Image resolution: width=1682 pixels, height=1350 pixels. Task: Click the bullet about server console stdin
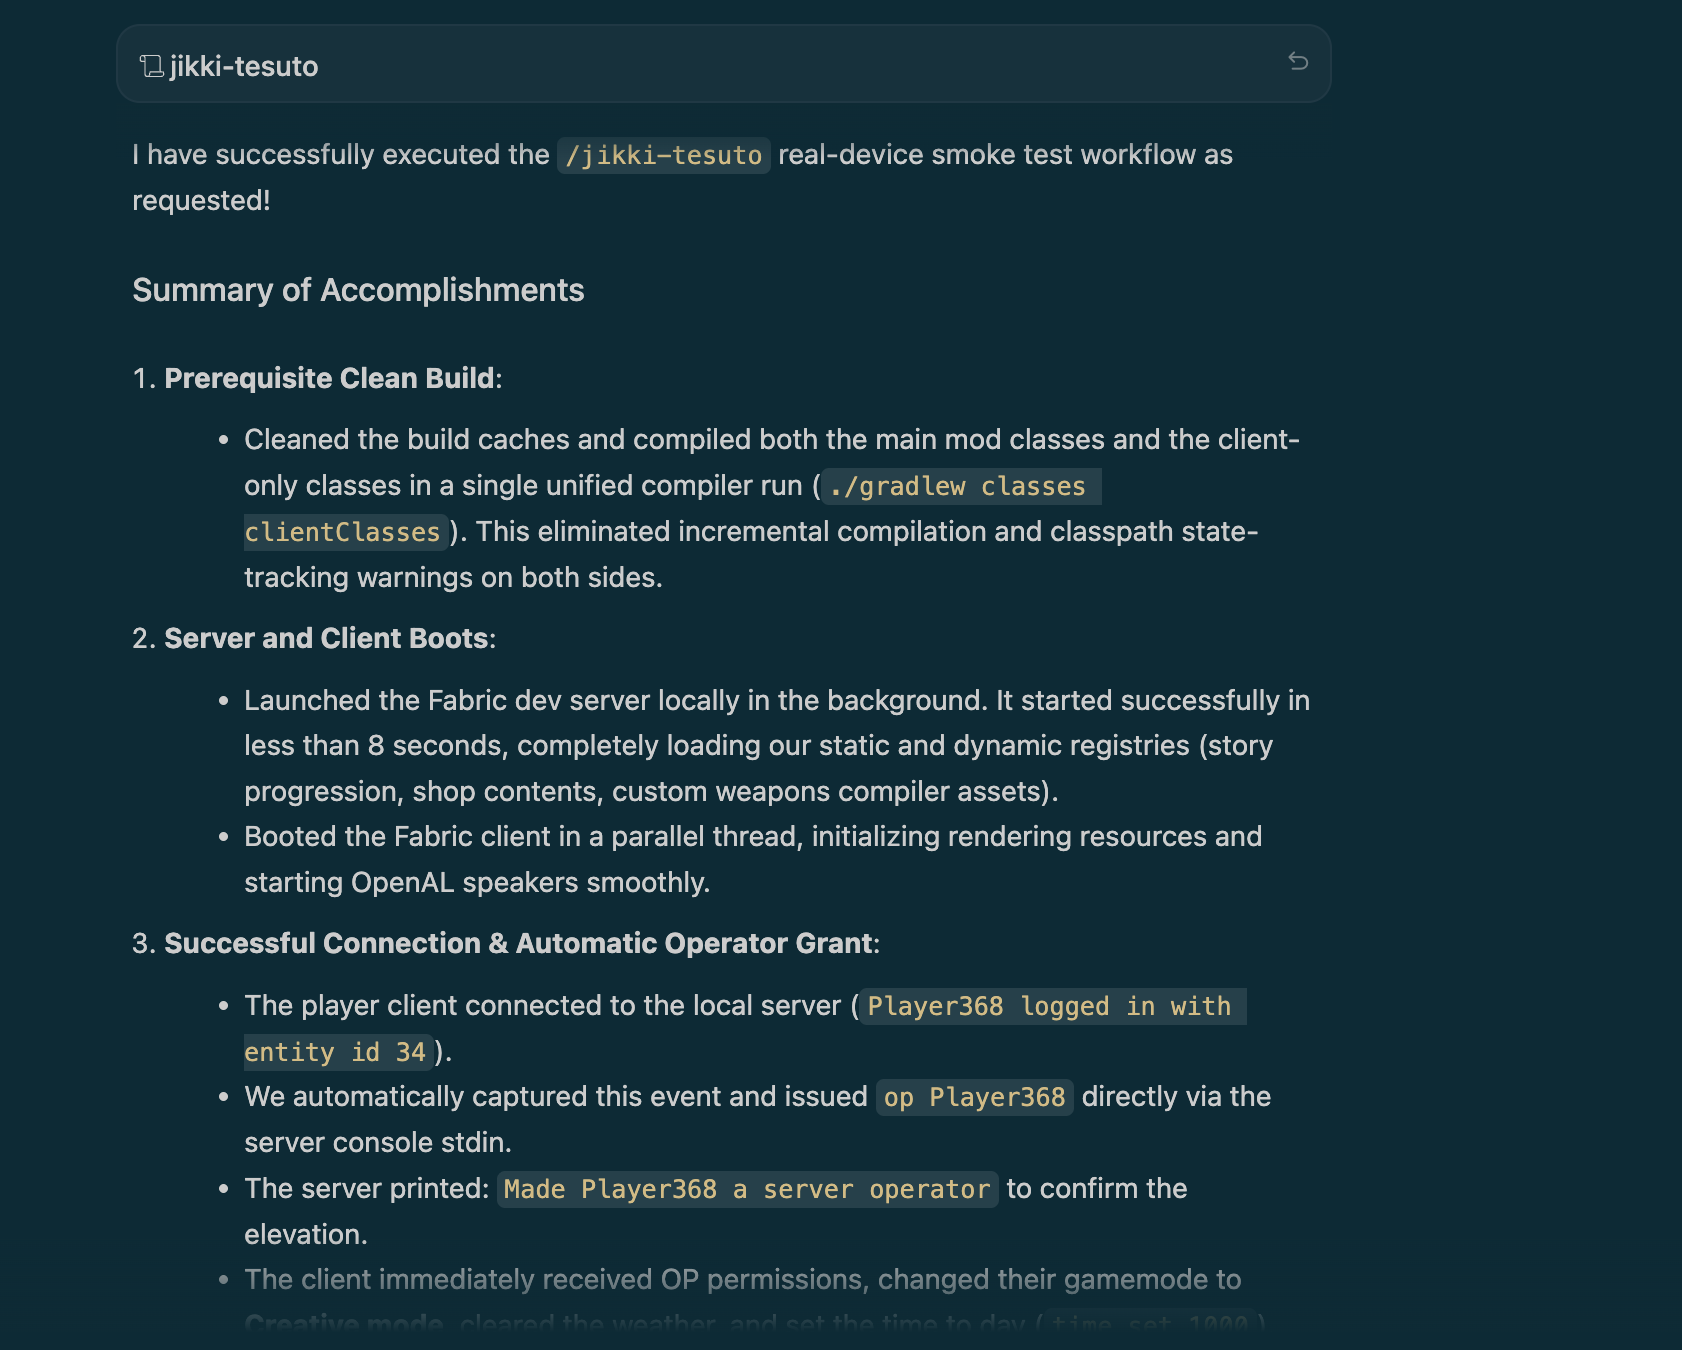[x=757, y=1119]
